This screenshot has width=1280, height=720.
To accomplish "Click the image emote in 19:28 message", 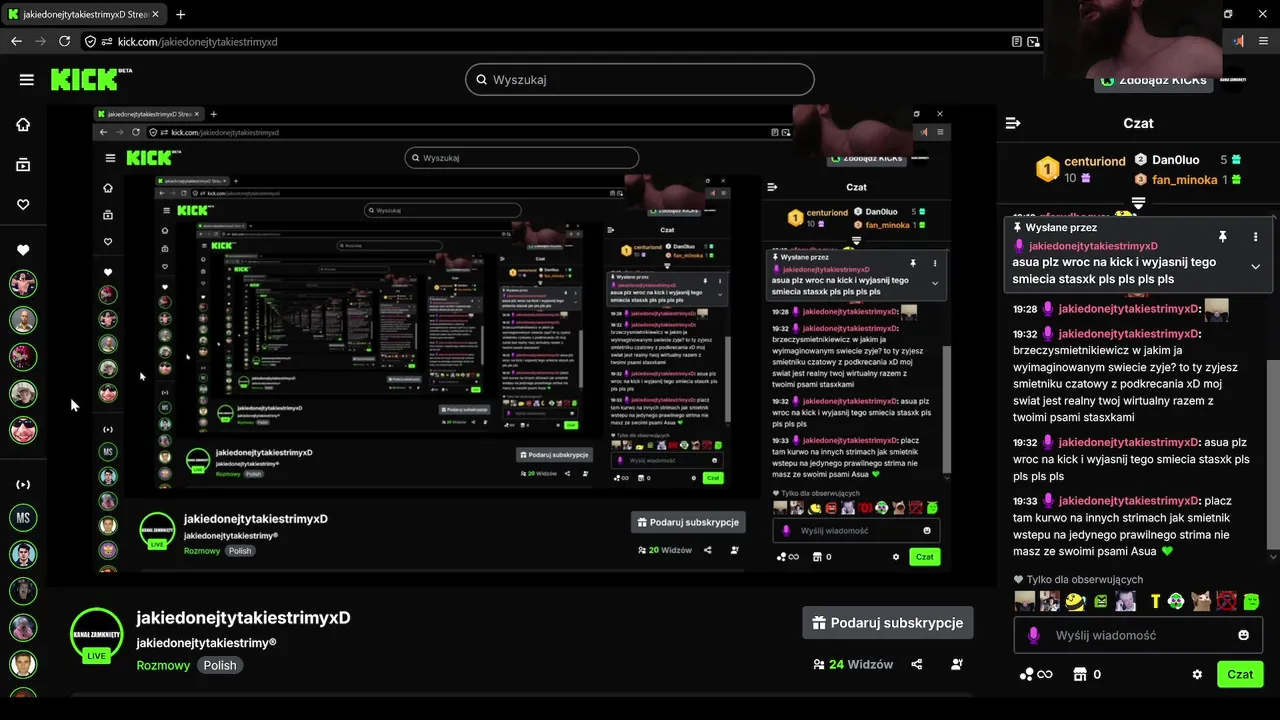I will click(1216, 310).
